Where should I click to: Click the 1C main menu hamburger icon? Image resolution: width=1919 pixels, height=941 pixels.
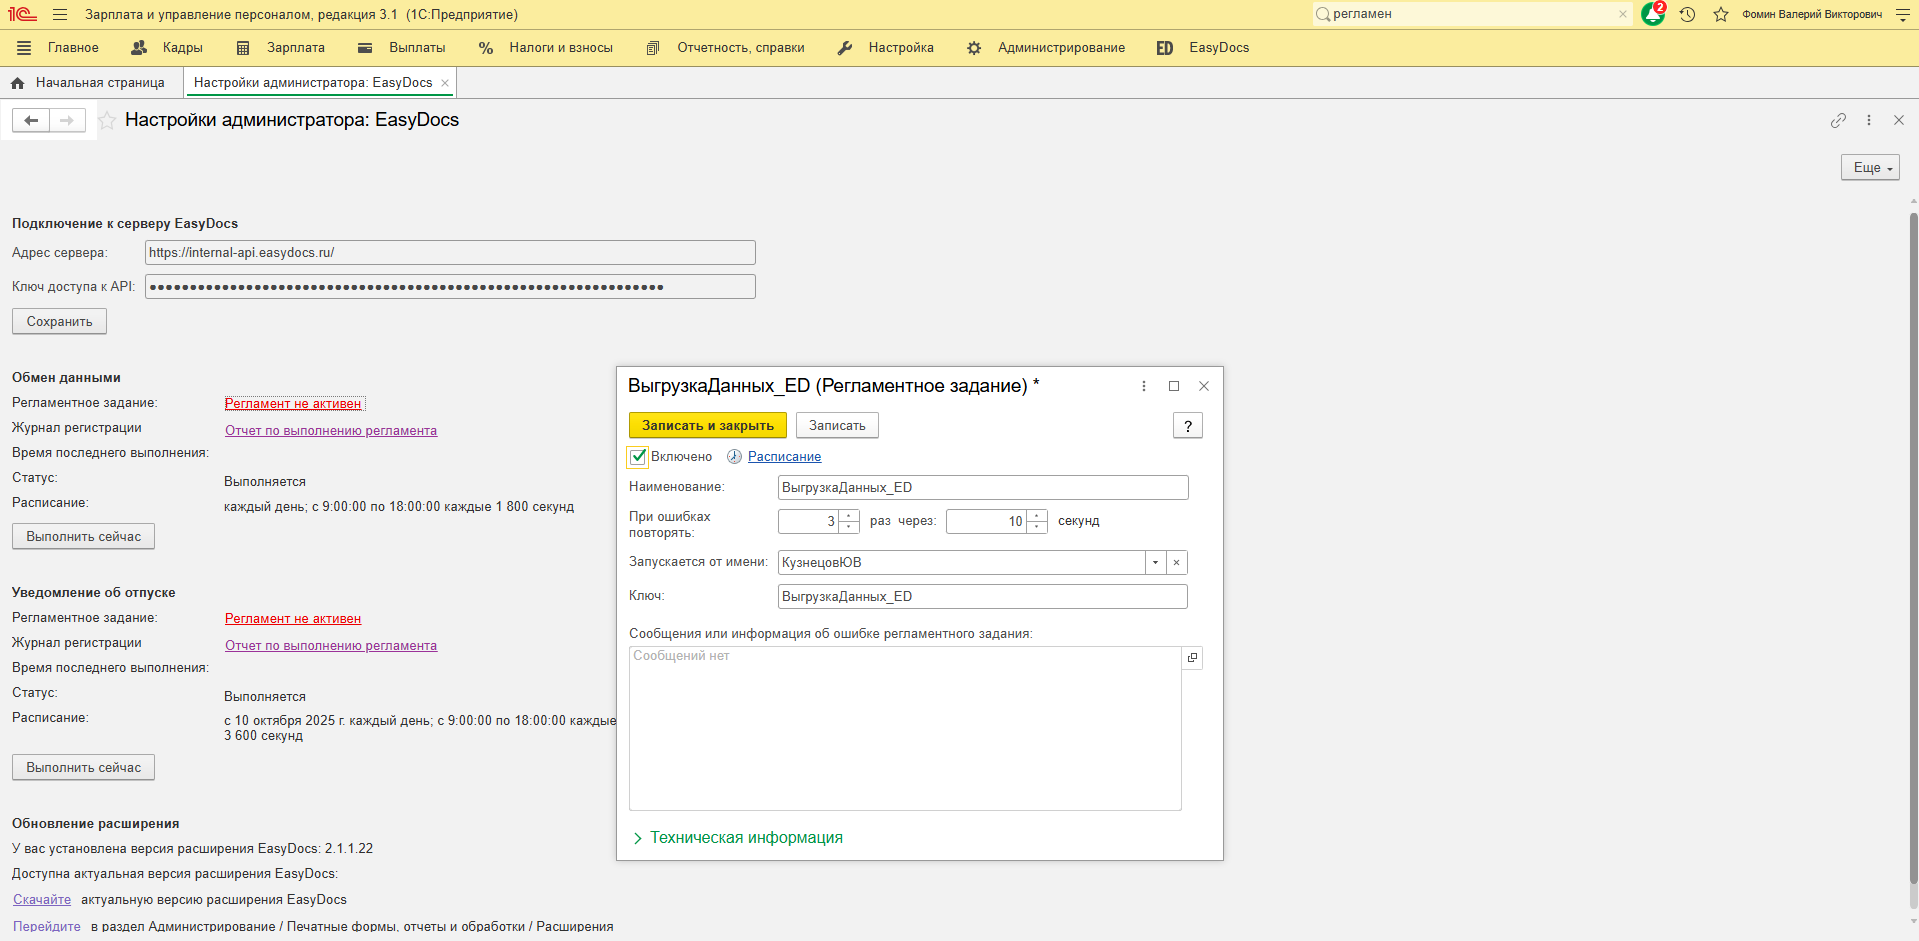(x=60, y=15)
